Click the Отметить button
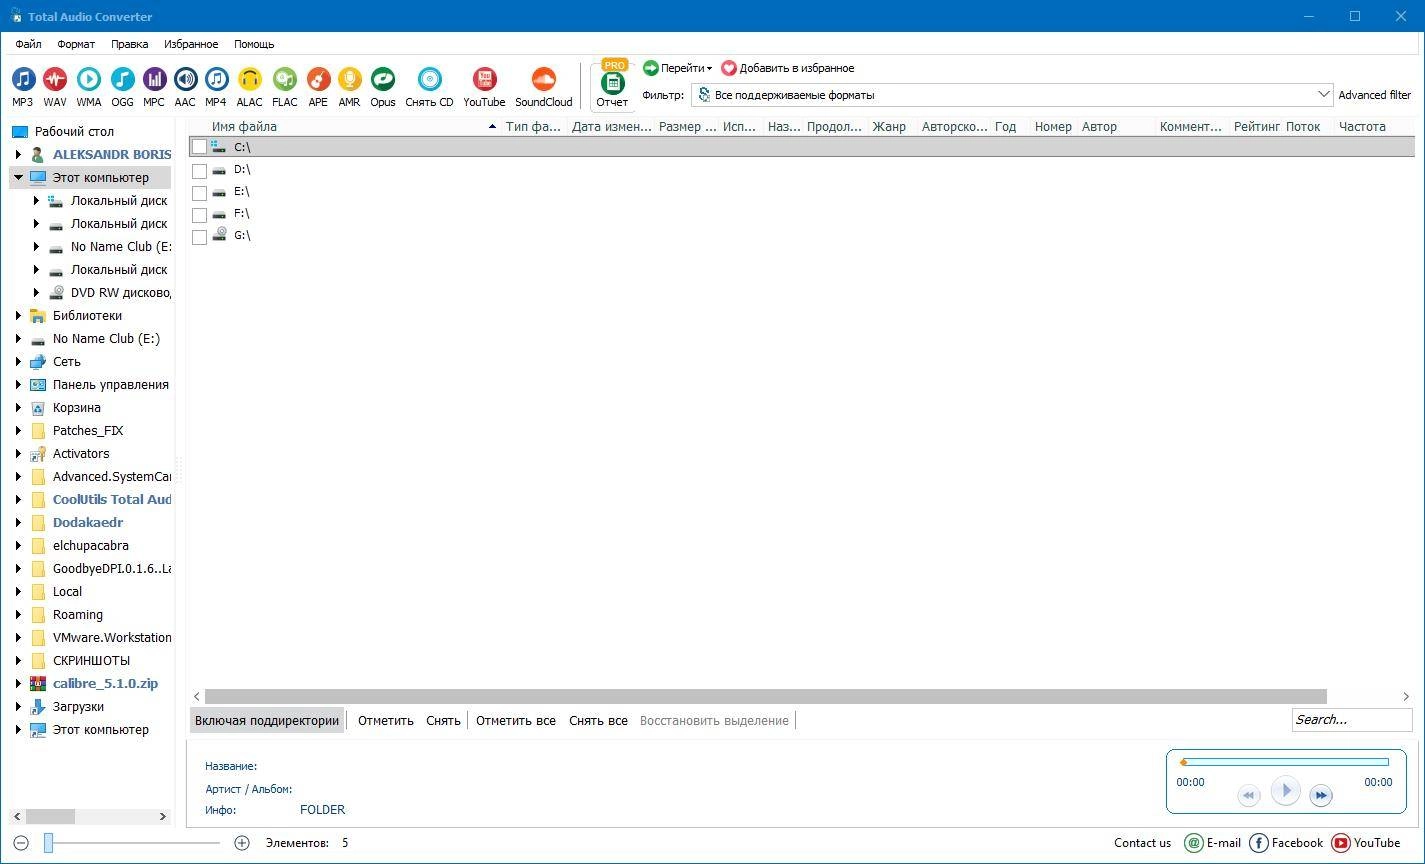This screenshot has height=864, width=1425. pyautogui.click(x=386, y=720)
